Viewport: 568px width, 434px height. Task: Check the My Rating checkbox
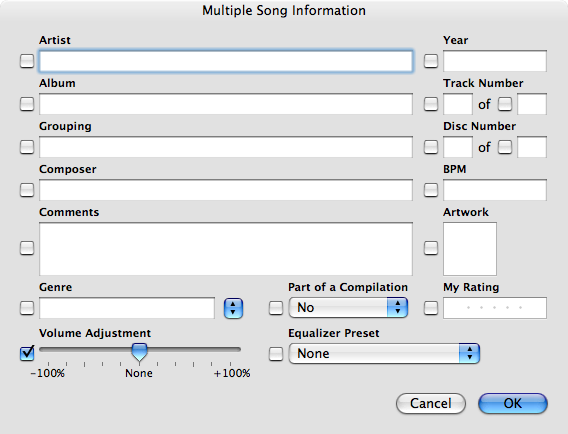431,308
